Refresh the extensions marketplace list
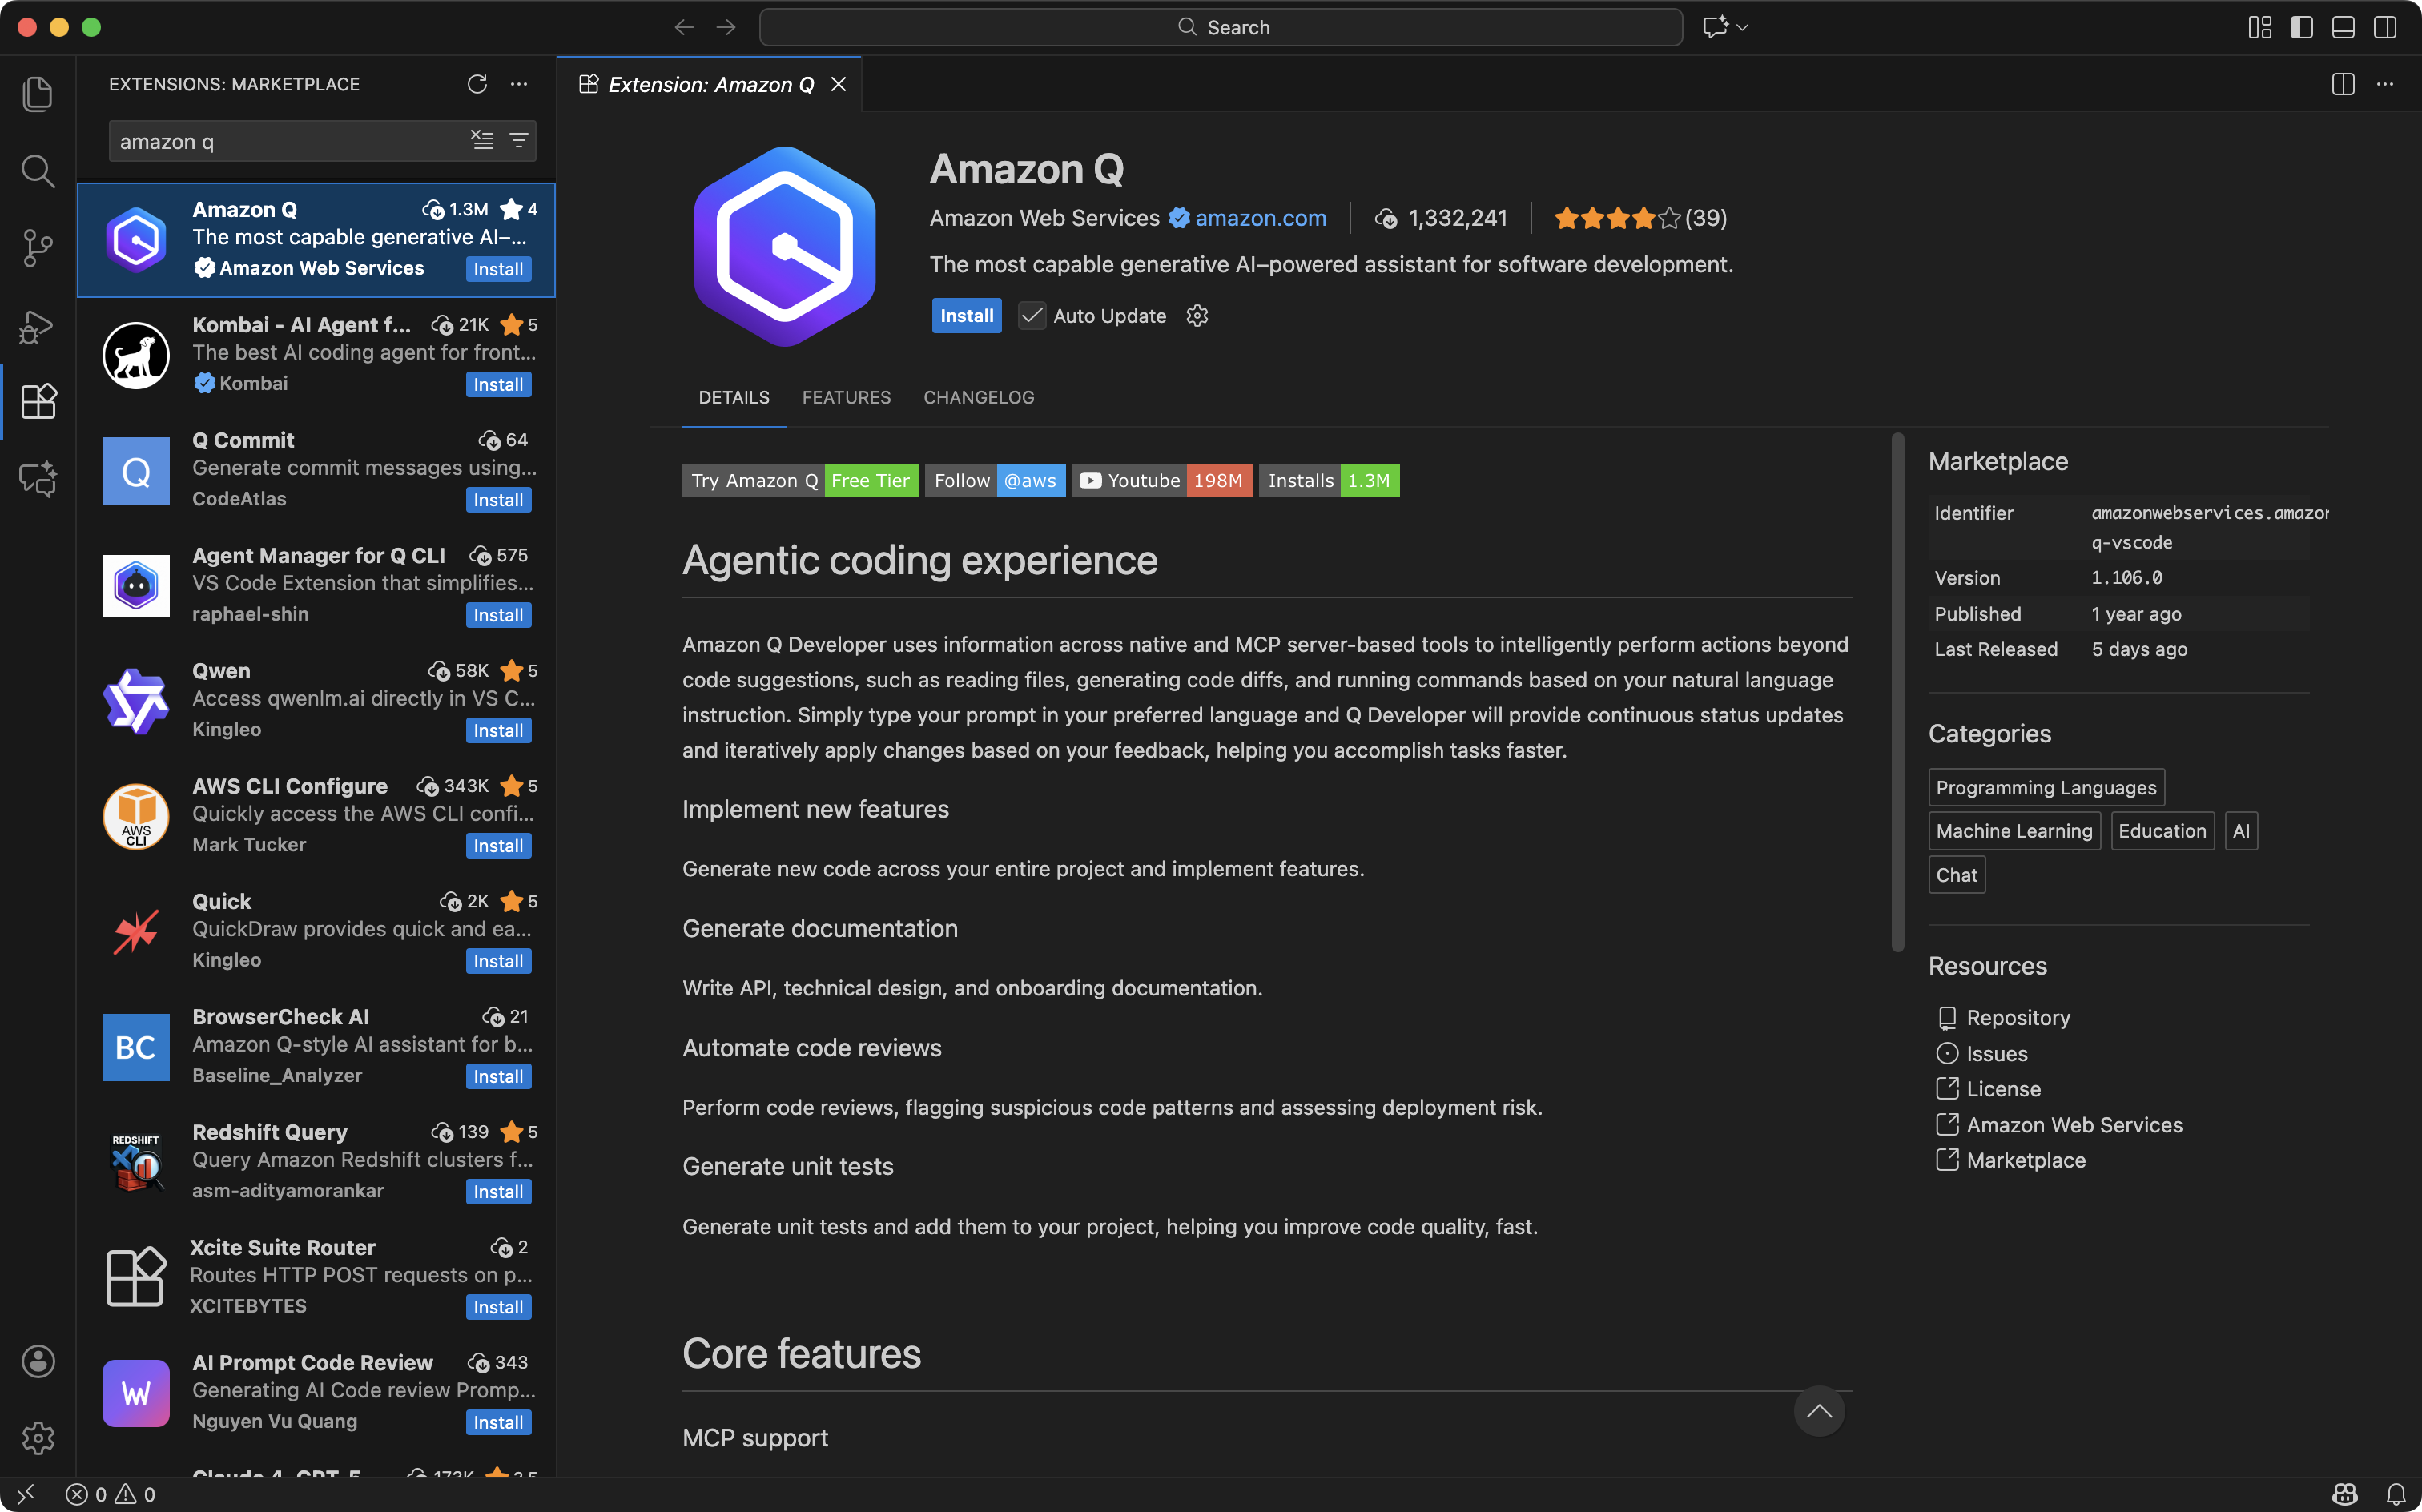This screenshot has height=1512, width=2422. tap(478, 84)
